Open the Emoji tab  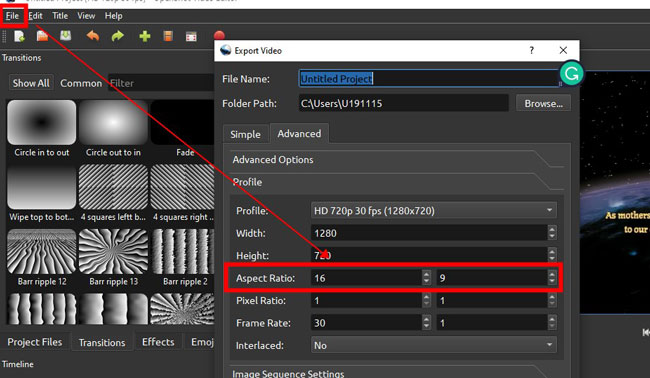pos(202,342)
